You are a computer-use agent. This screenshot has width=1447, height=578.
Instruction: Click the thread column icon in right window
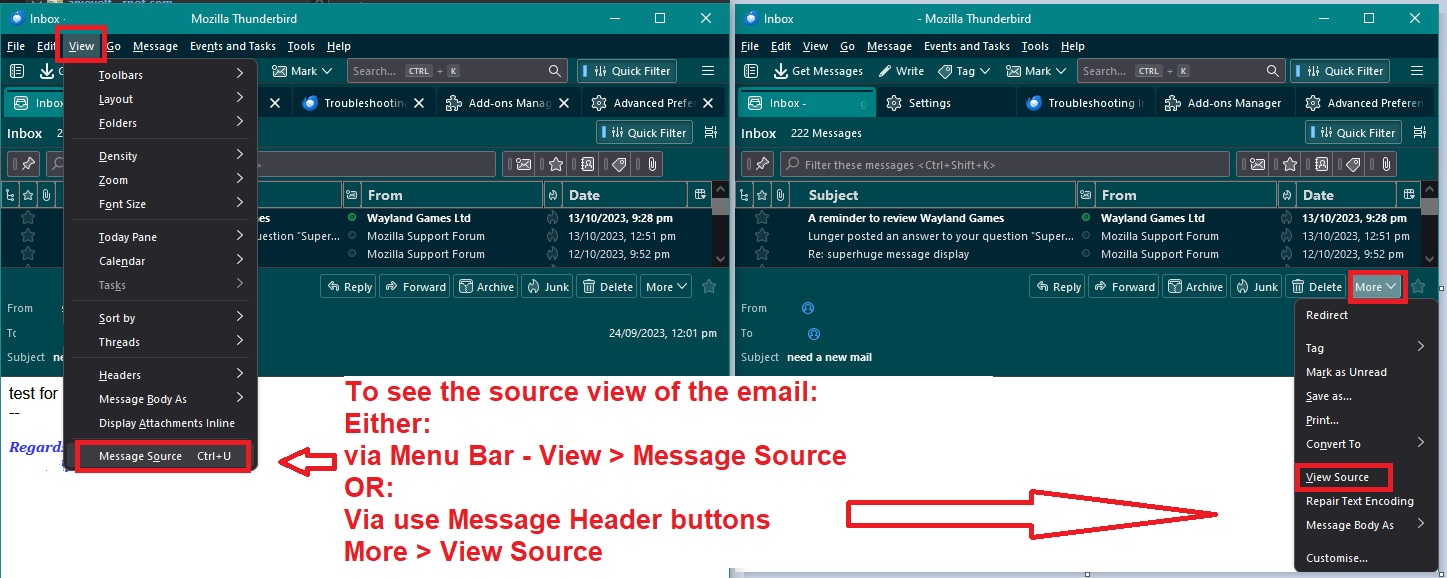point(745,195)
